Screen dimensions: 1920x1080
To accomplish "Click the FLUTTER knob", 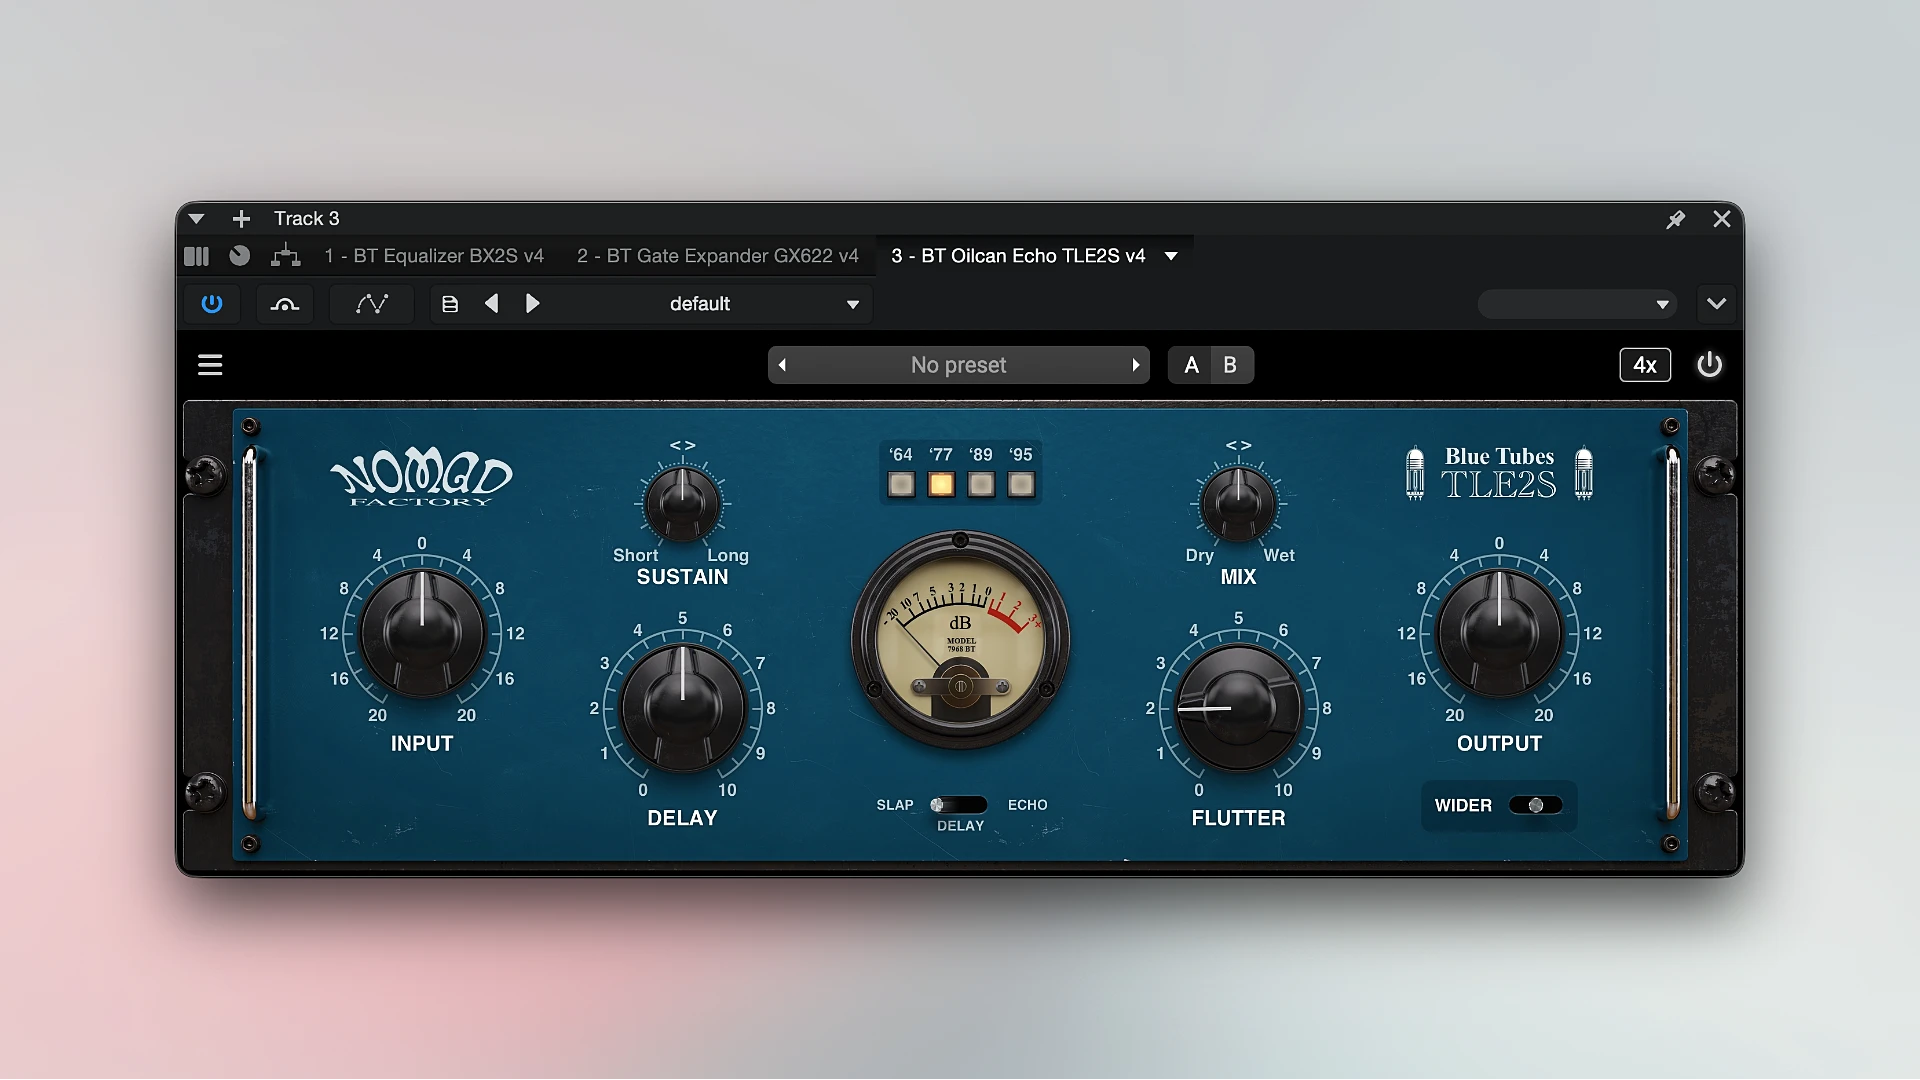I will tap(1238, 708).
